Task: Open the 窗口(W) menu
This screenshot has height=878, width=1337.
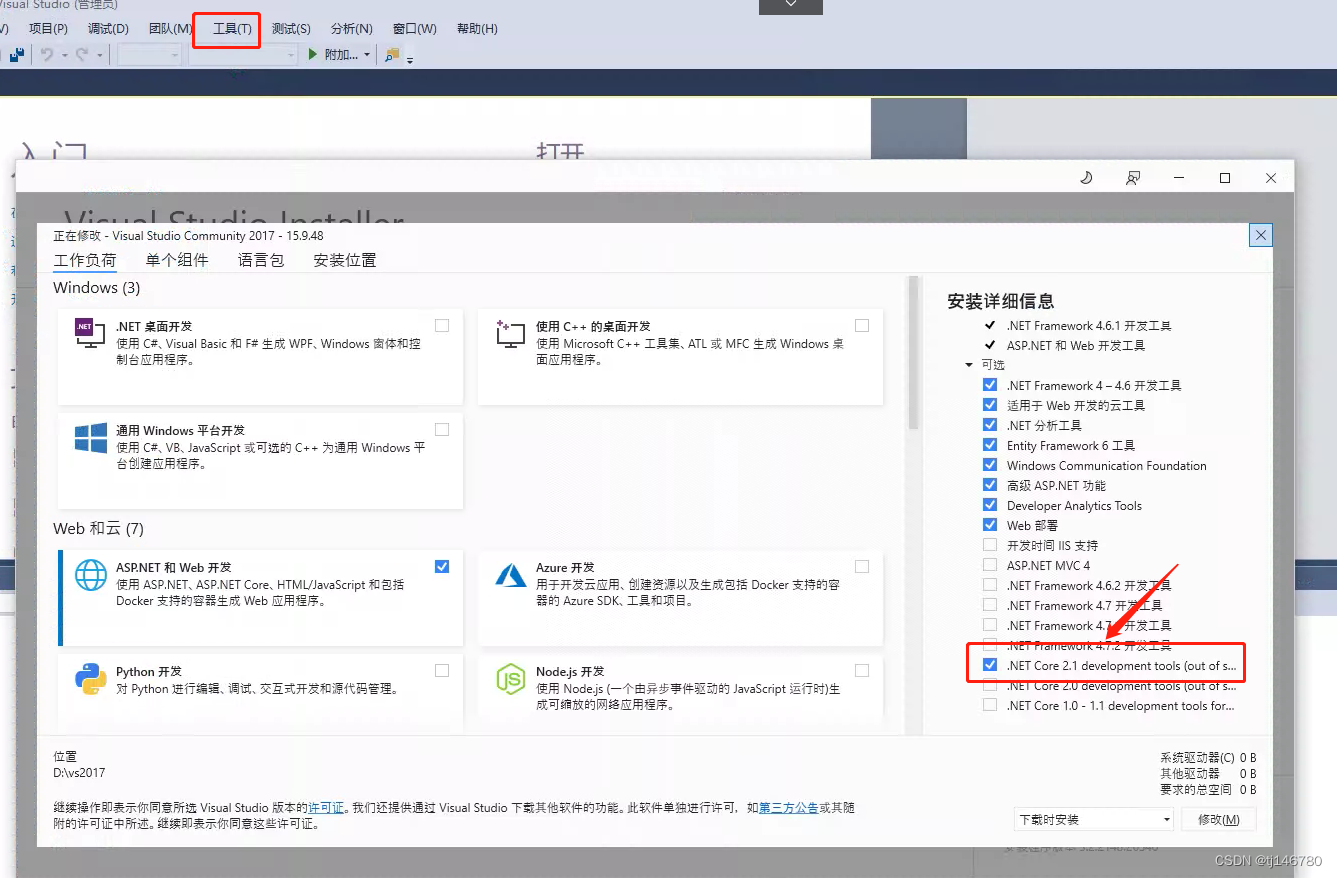Action: [x=415, y=29]
